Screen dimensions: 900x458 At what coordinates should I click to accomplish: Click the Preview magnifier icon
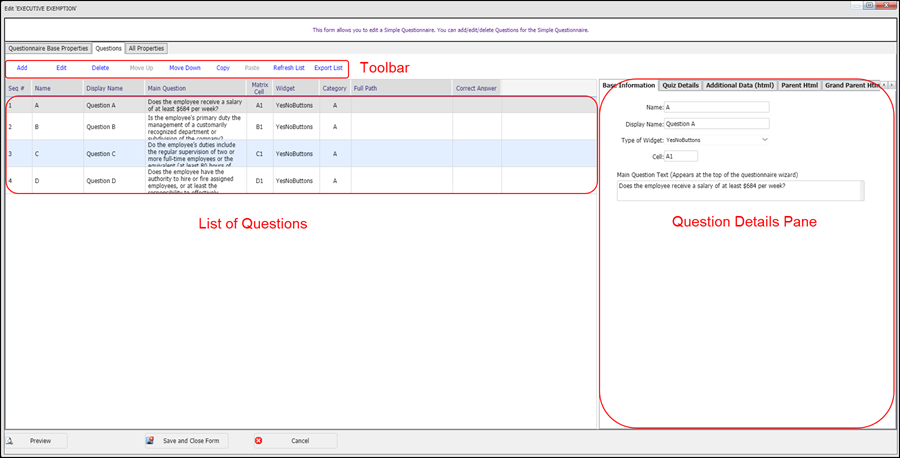coord(9,441)
